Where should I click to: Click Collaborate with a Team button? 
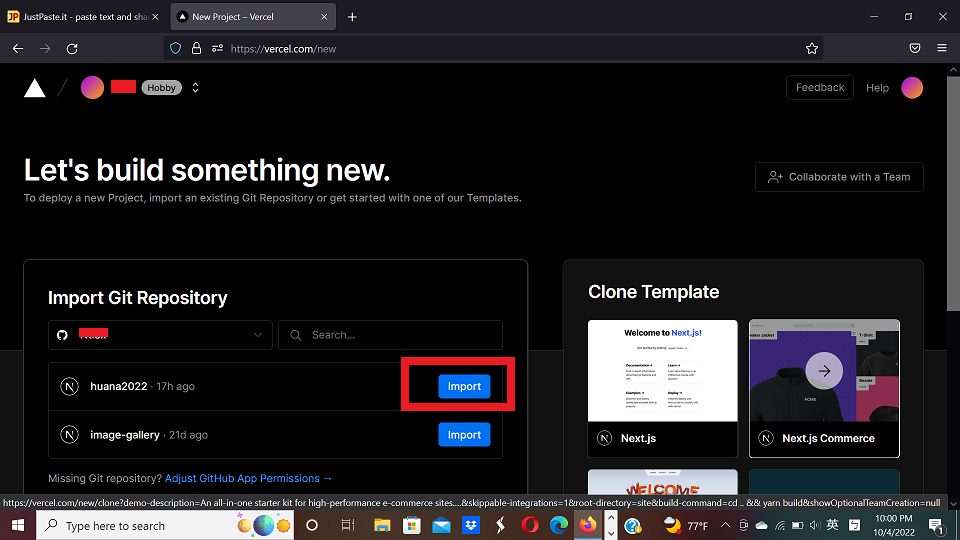(x=839, y=177)
